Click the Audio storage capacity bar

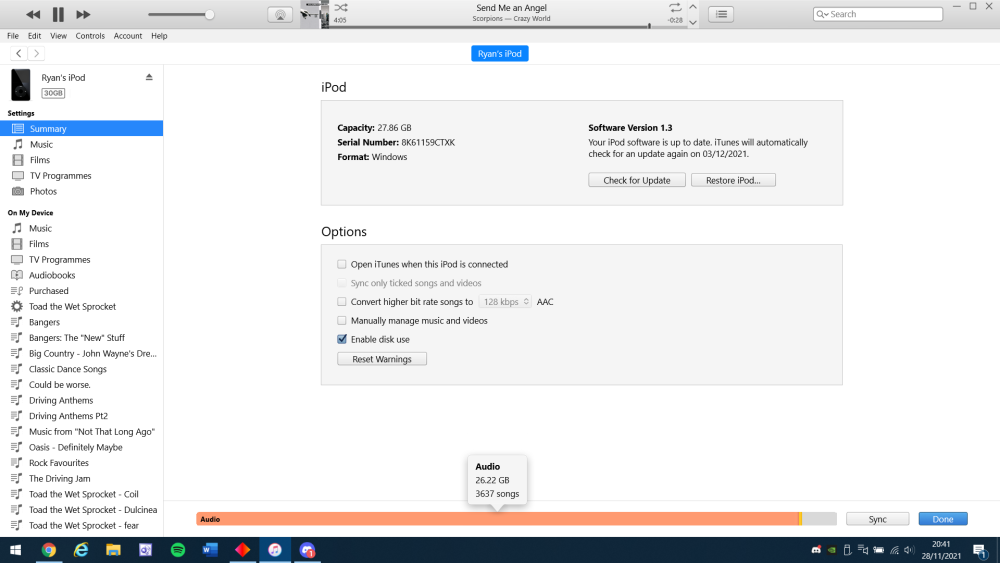[x=497, y=519]
